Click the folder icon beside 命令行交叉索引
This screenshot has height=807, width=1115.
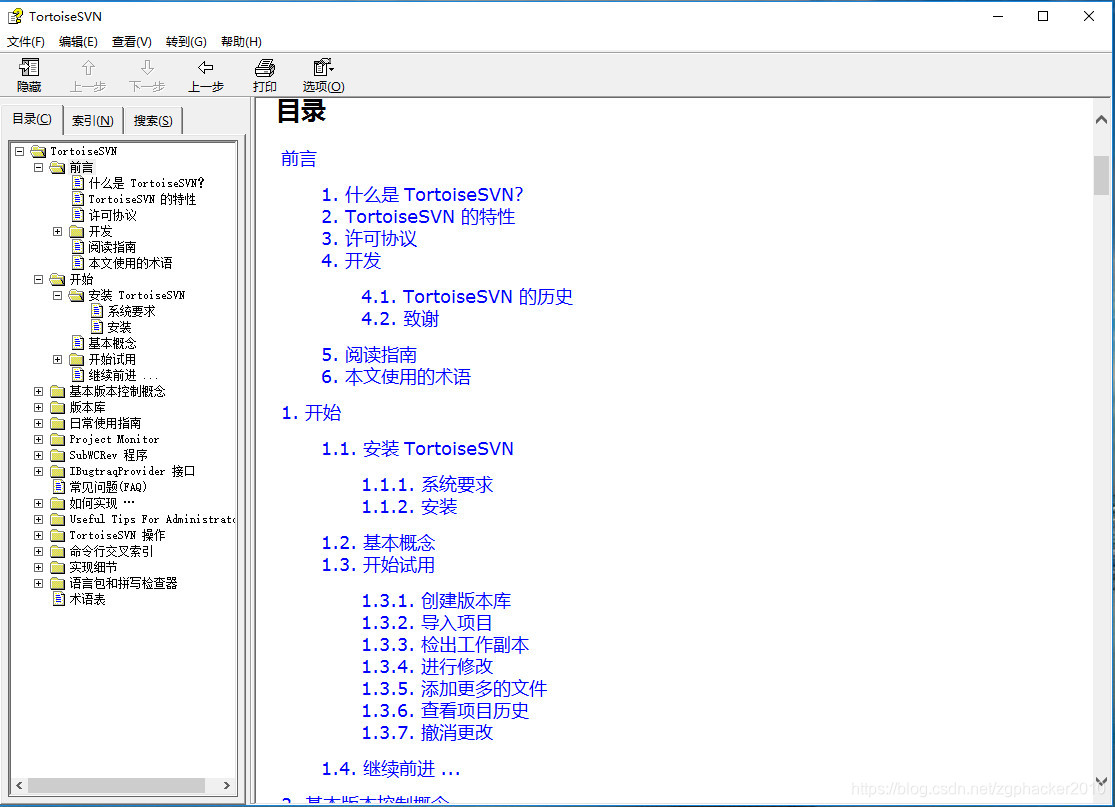point(58,552)
